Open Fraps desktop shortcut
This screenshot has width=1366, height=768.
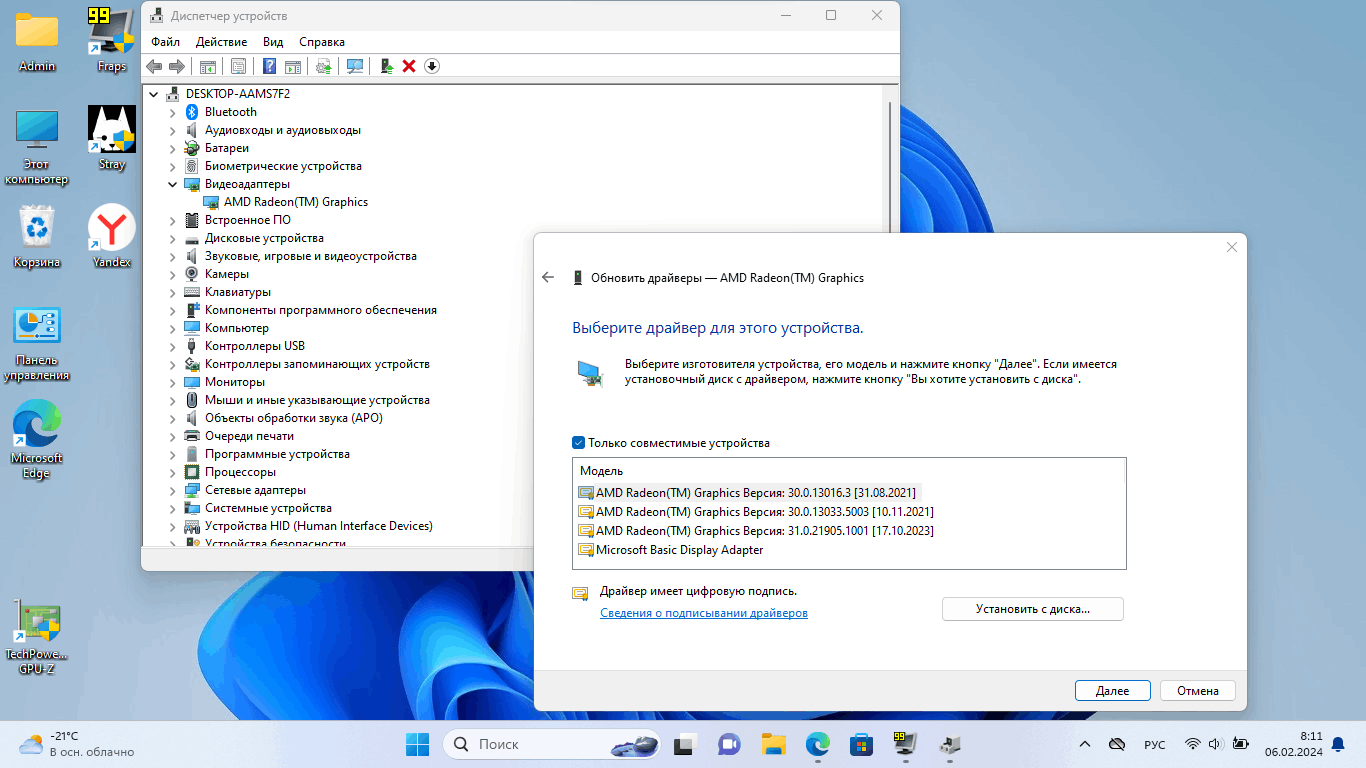coord(111,40)
